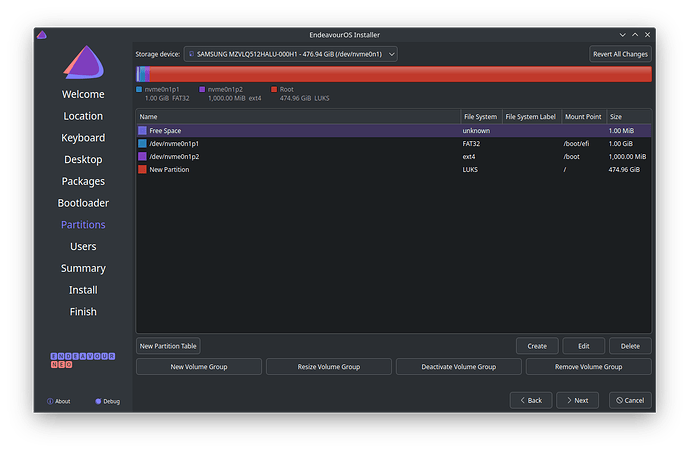Go Back to previous installer step
Viewport: 690px width, 452px height.
pyautogui.click(x=531, y=400)
